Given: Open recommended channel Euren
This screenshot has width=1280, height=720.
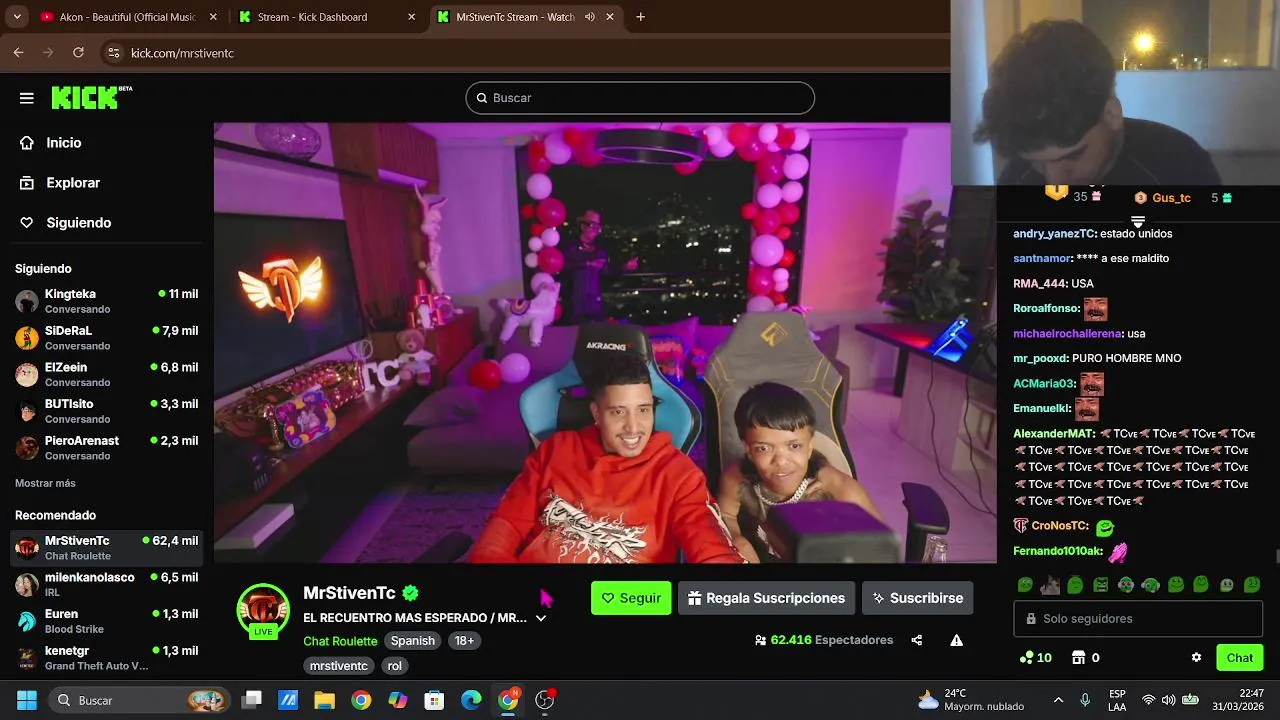Looking at the screenshot, I should point(106,621).
